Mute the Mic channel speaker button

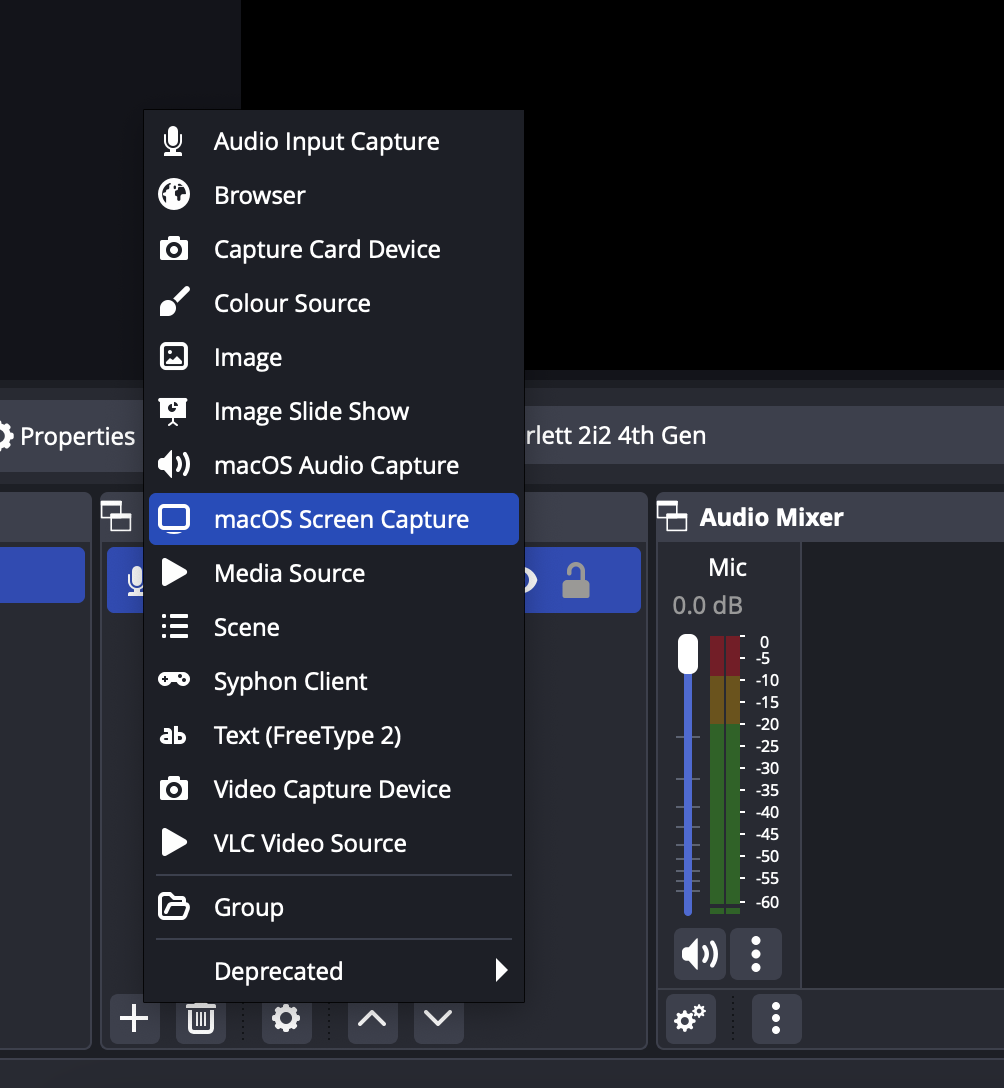coord(699,954)
